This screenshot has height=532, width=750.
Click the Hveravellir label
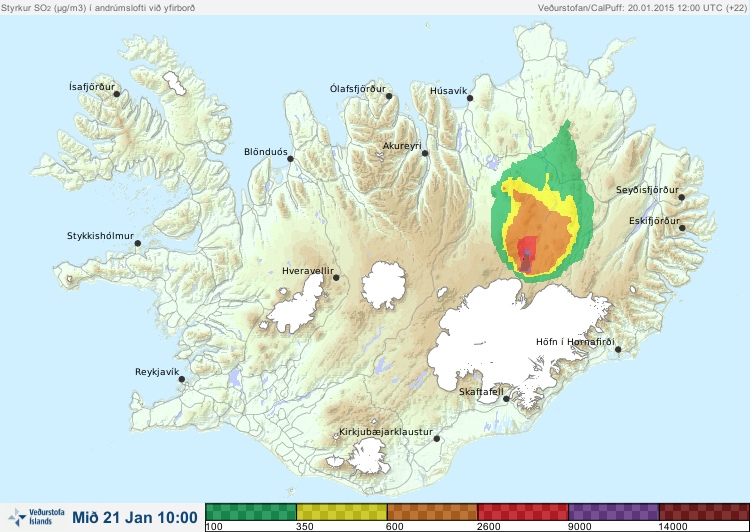[x=308, y=271]
